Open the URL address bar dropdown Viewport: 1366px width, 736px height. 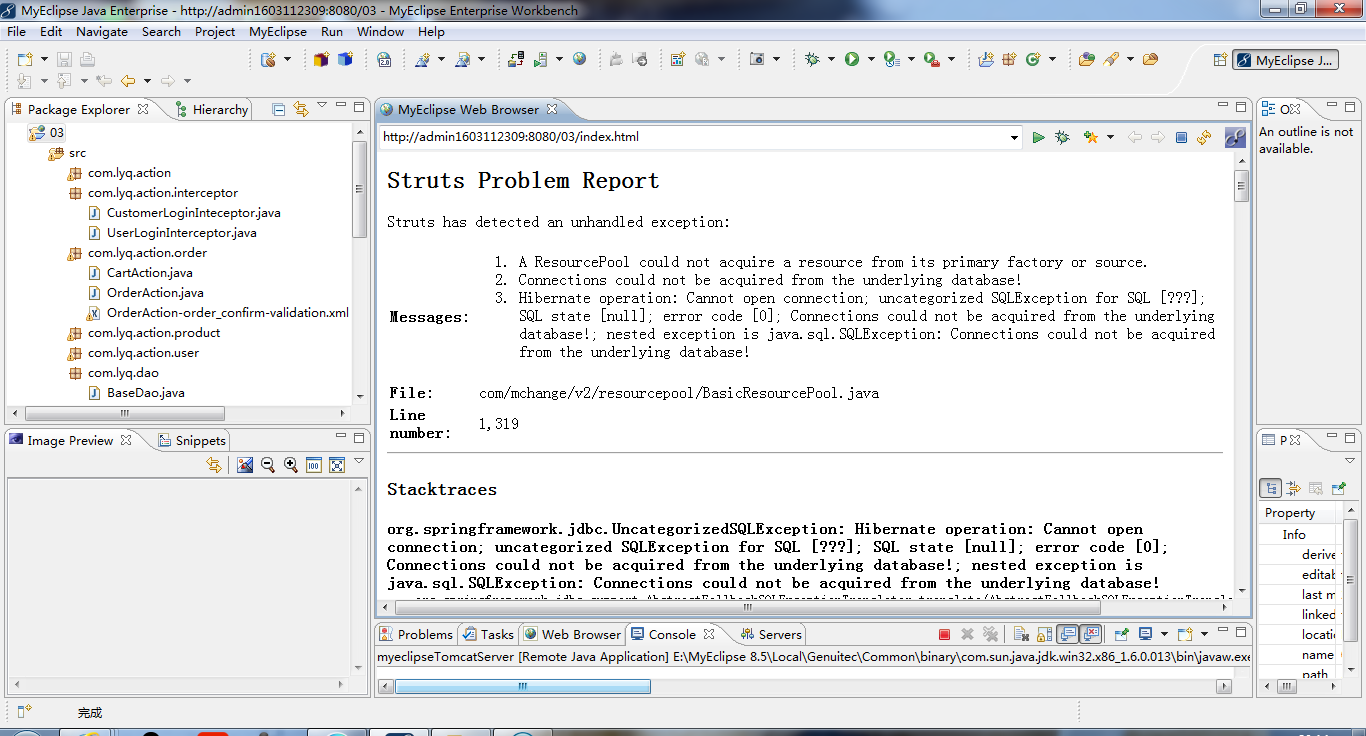pos(1014,137)
